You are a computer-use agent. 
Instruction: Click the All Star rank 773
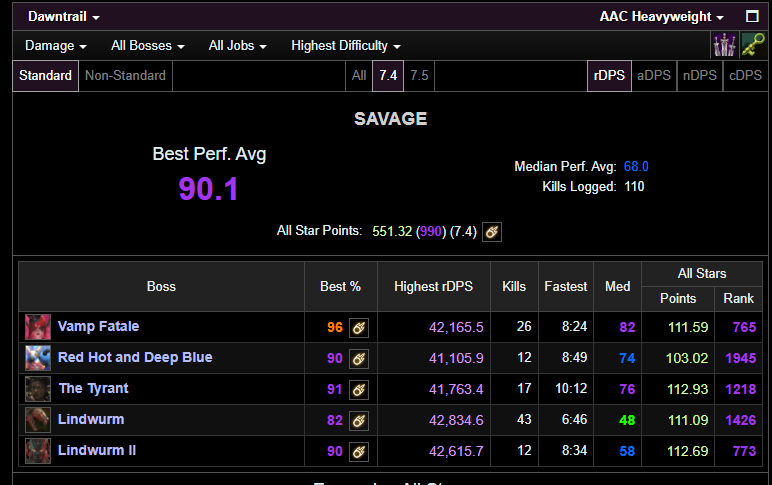pos(744,452)
